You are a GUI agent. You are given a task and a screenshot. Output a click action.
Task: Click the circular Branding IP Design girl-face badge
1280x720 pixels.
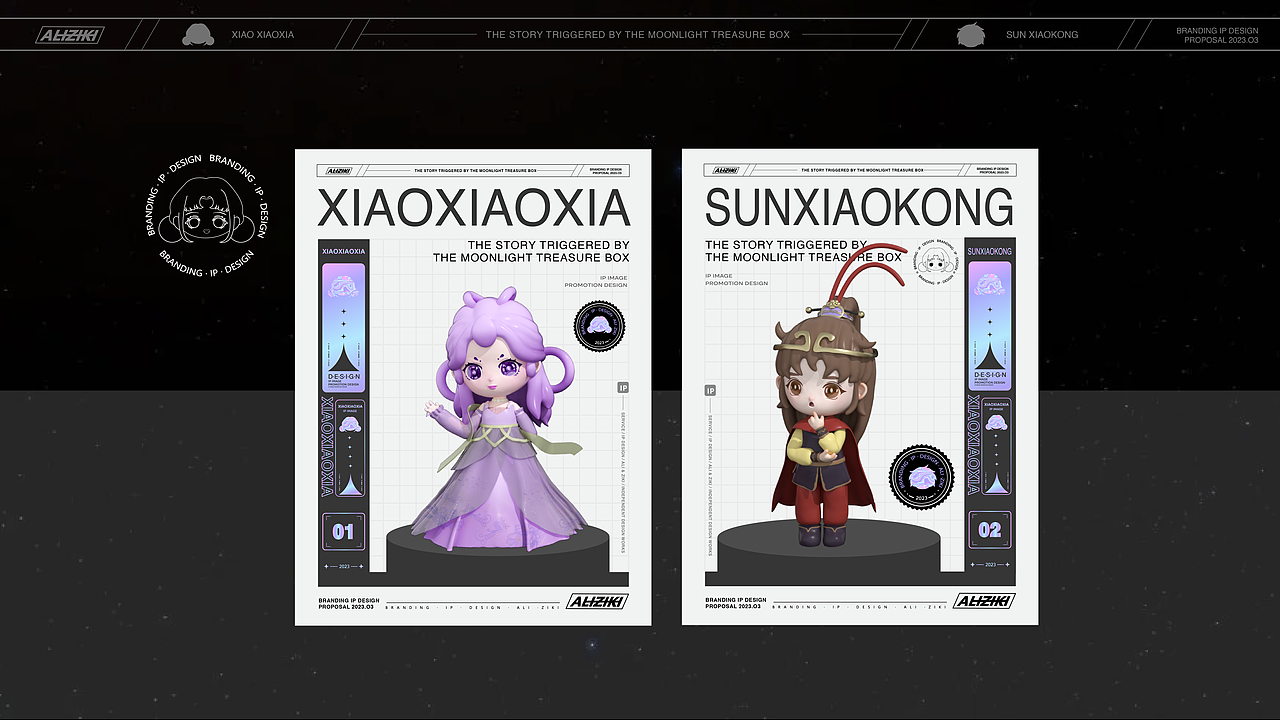click(207, 215)
